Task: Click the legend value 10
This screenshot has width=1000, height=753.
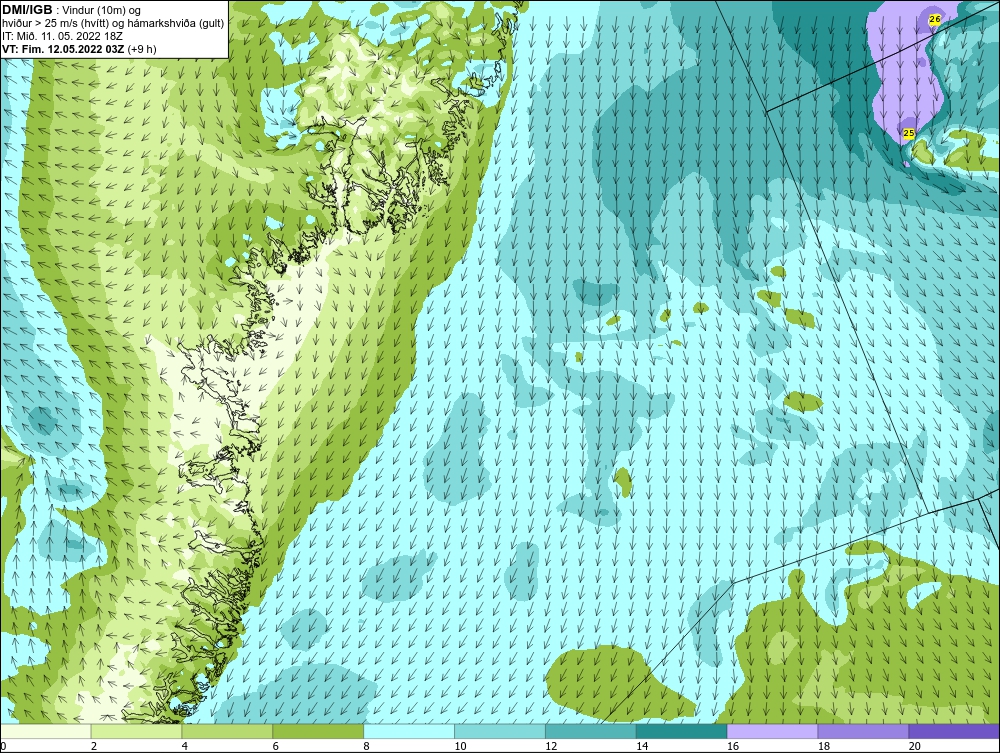Action: pos(460,746)
